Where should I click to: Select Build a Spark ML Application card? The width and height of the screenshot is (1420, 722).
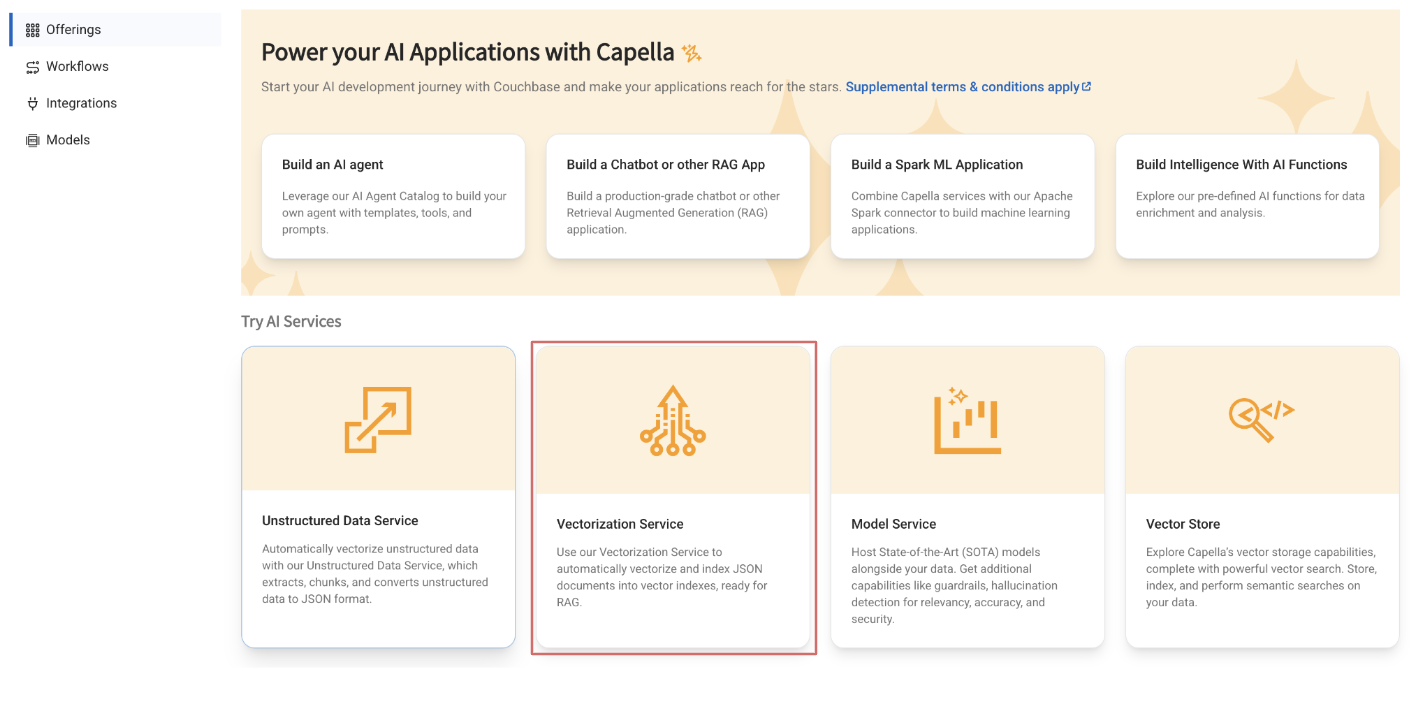963,197
